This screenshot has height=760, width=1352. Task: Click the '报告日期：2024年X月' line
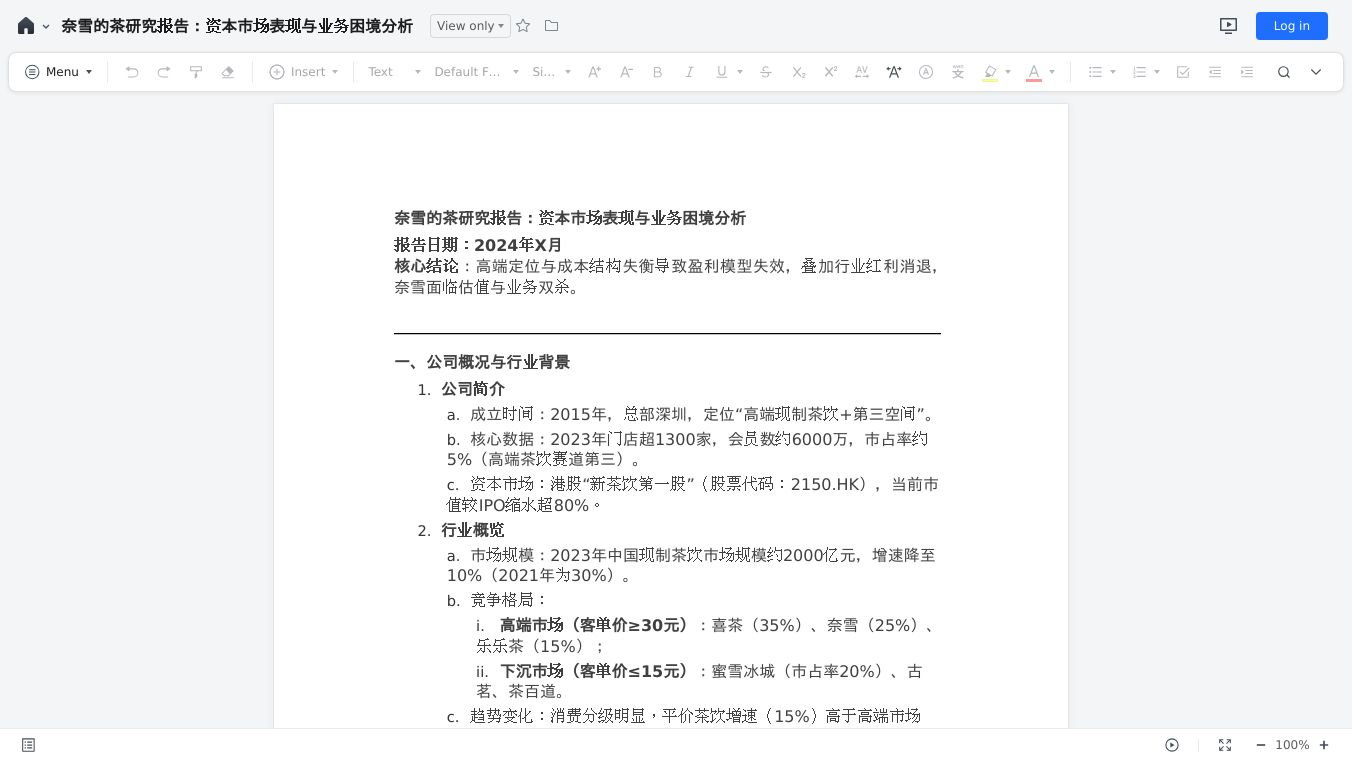pos(478,245)
